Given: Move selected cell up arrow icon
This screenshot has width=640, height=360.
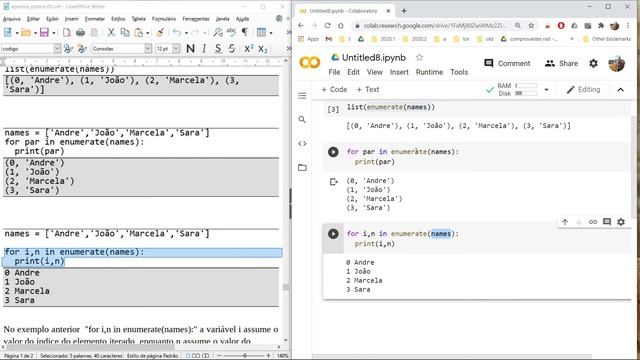Looking at the screenshot, I should pos(565,222).
